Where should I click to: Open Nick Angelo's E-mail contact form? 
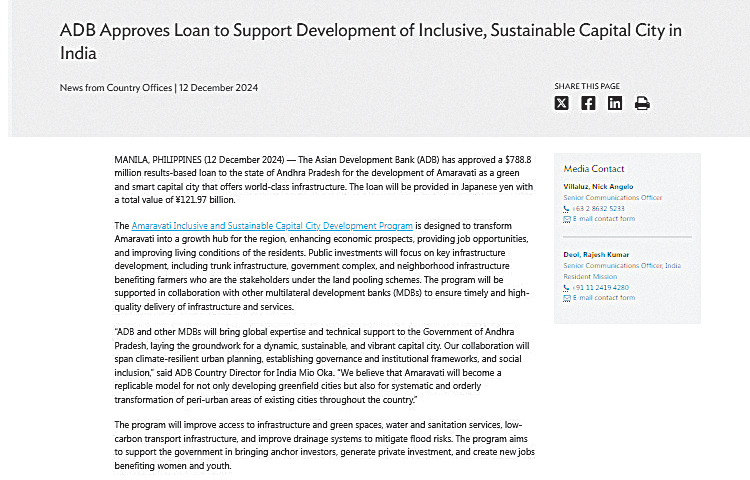604,218
